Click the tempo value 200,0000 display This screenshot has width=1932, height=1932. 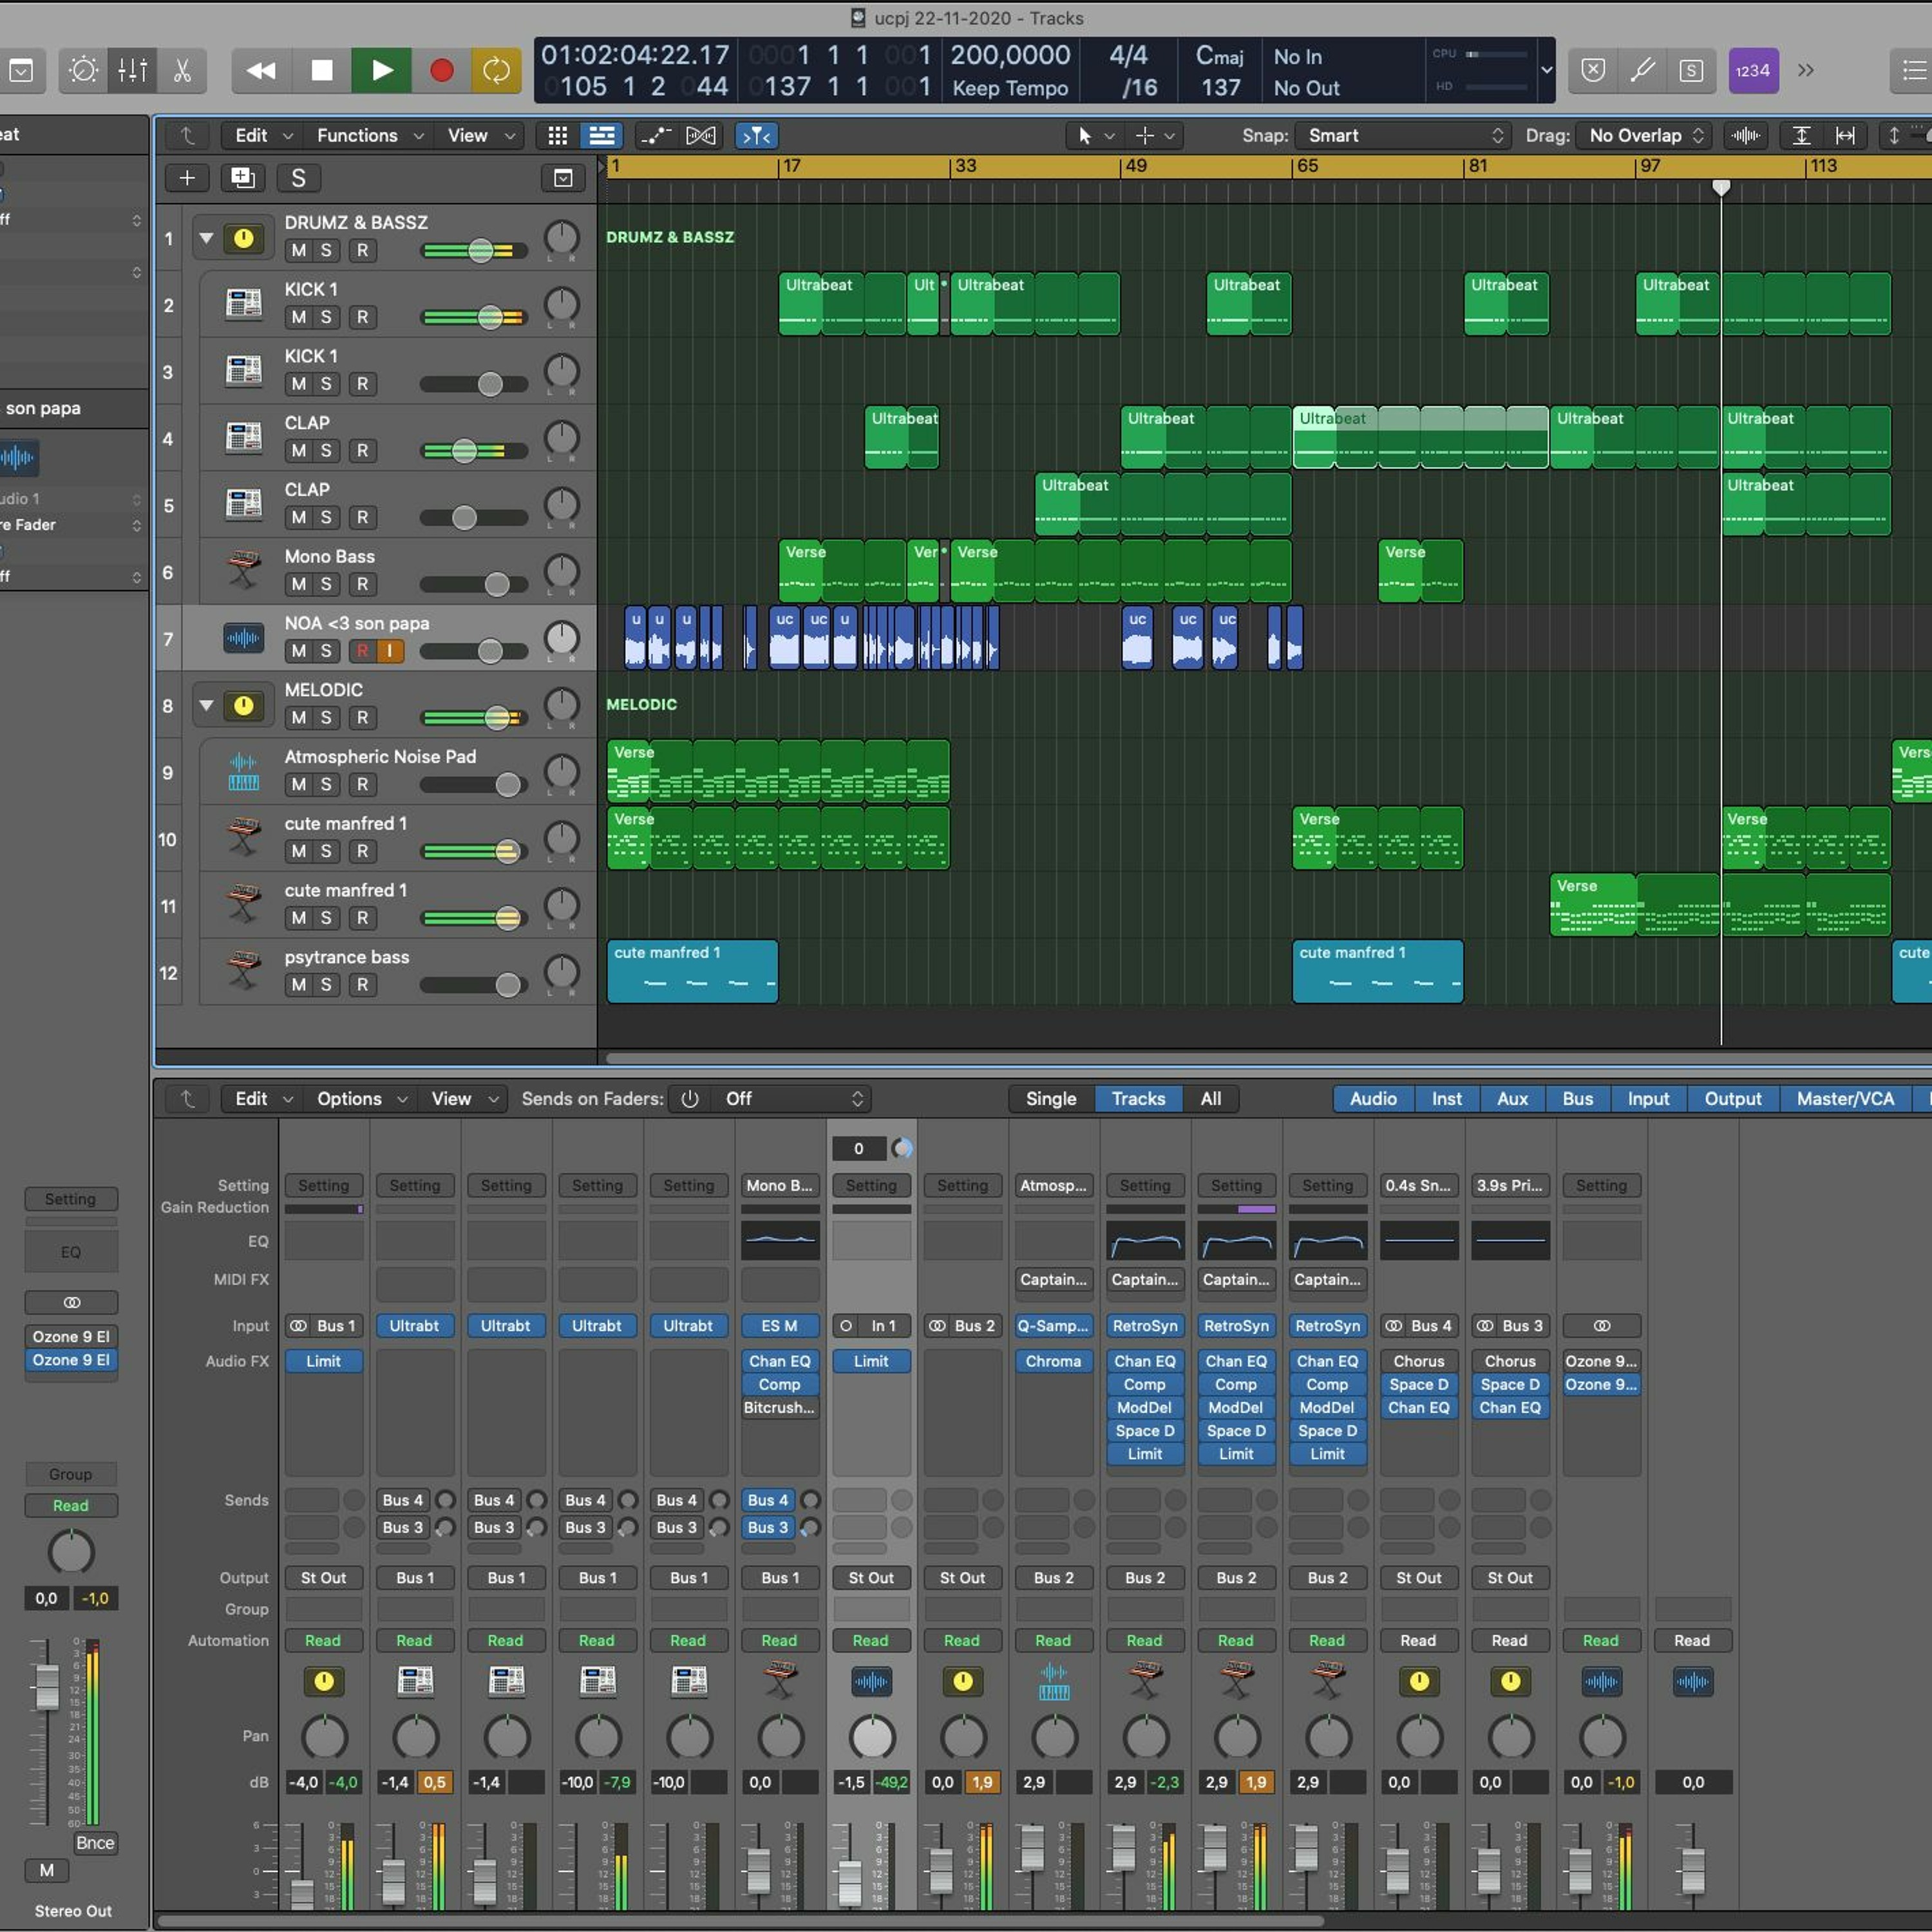tap(1010, 55)
